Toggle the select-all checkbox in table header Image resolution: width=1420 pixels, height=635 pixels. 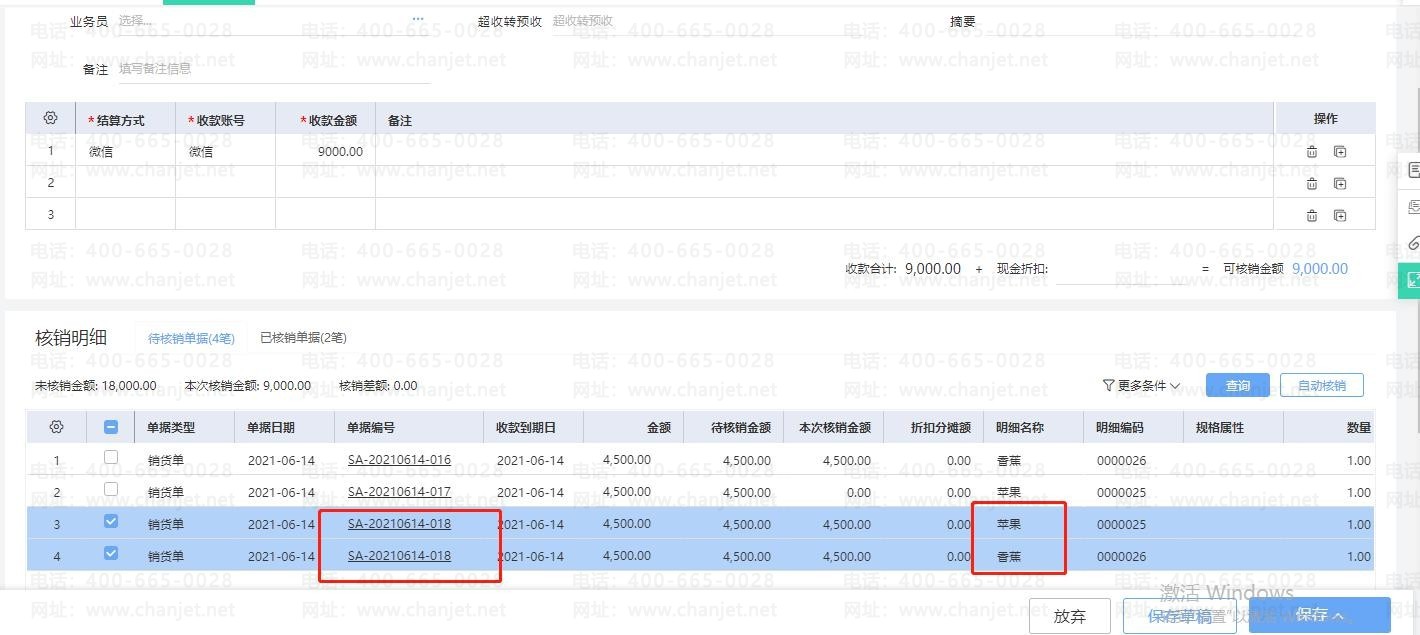tap(111, 427)
